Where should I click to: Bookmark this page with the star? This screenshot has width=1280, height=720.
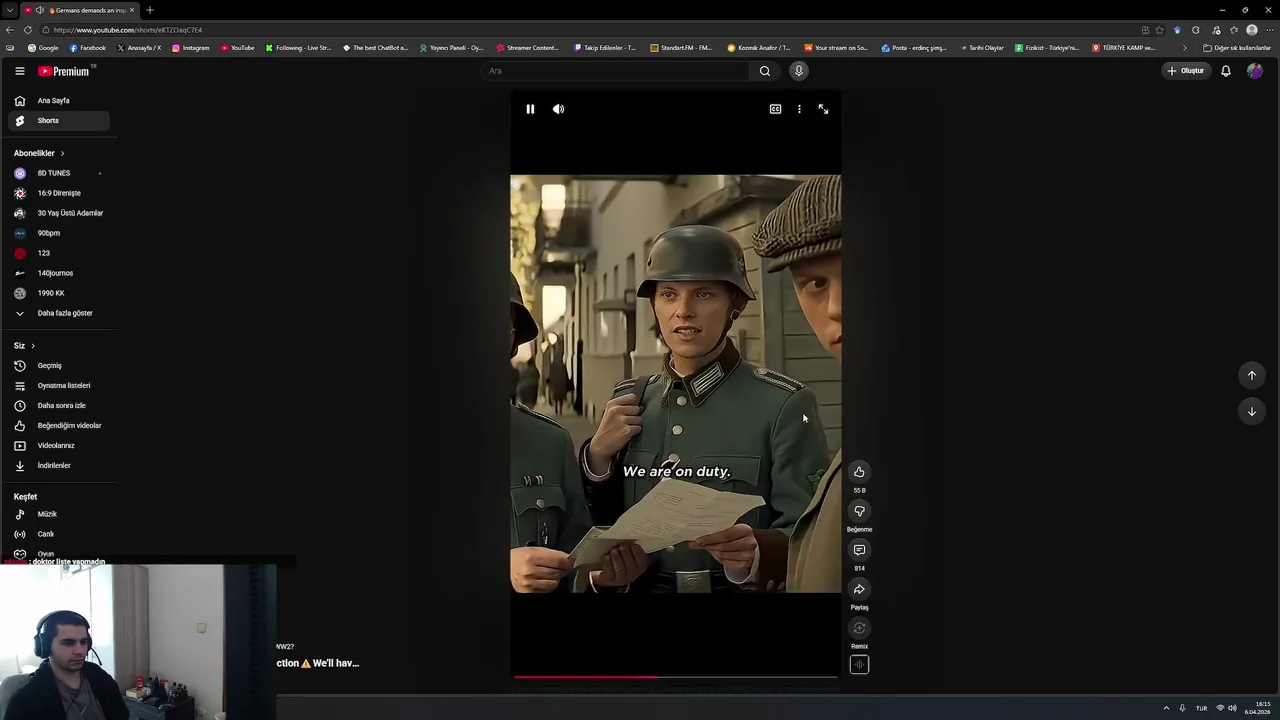(x=1159, y=30)
